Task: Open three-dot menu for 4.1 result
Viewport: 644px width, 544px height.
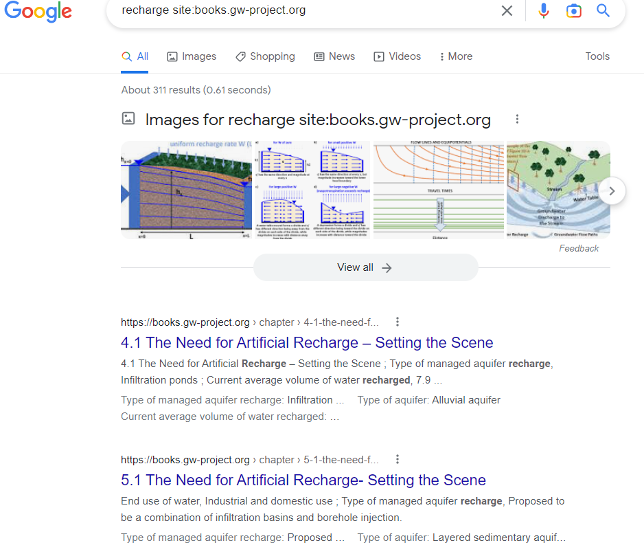Action: (x=397, y=322)
